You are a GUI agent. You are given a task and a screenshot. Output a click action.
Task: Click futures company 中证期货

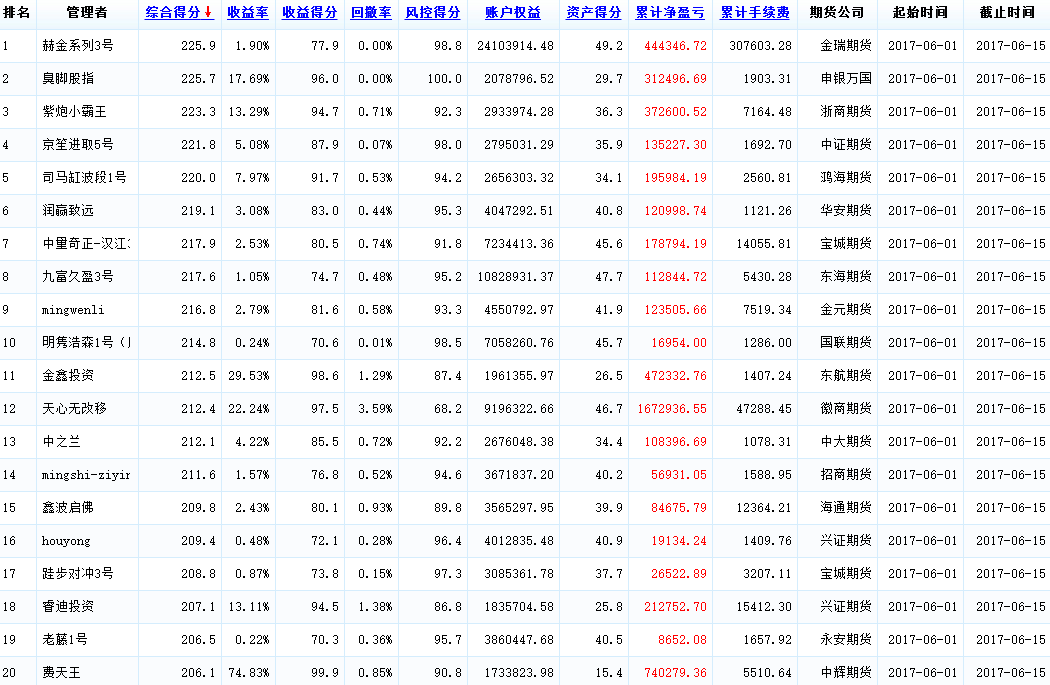pos(846,145)
